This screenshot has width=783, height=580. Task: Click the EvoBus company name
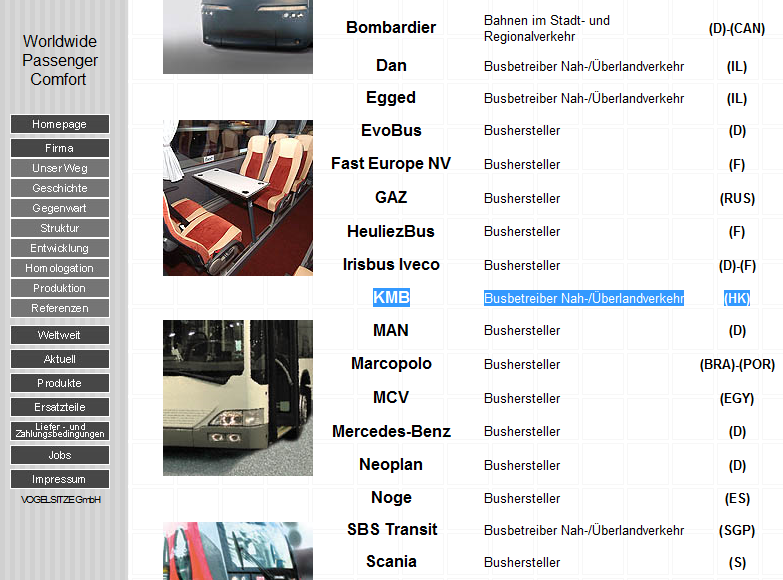[391, 130]
